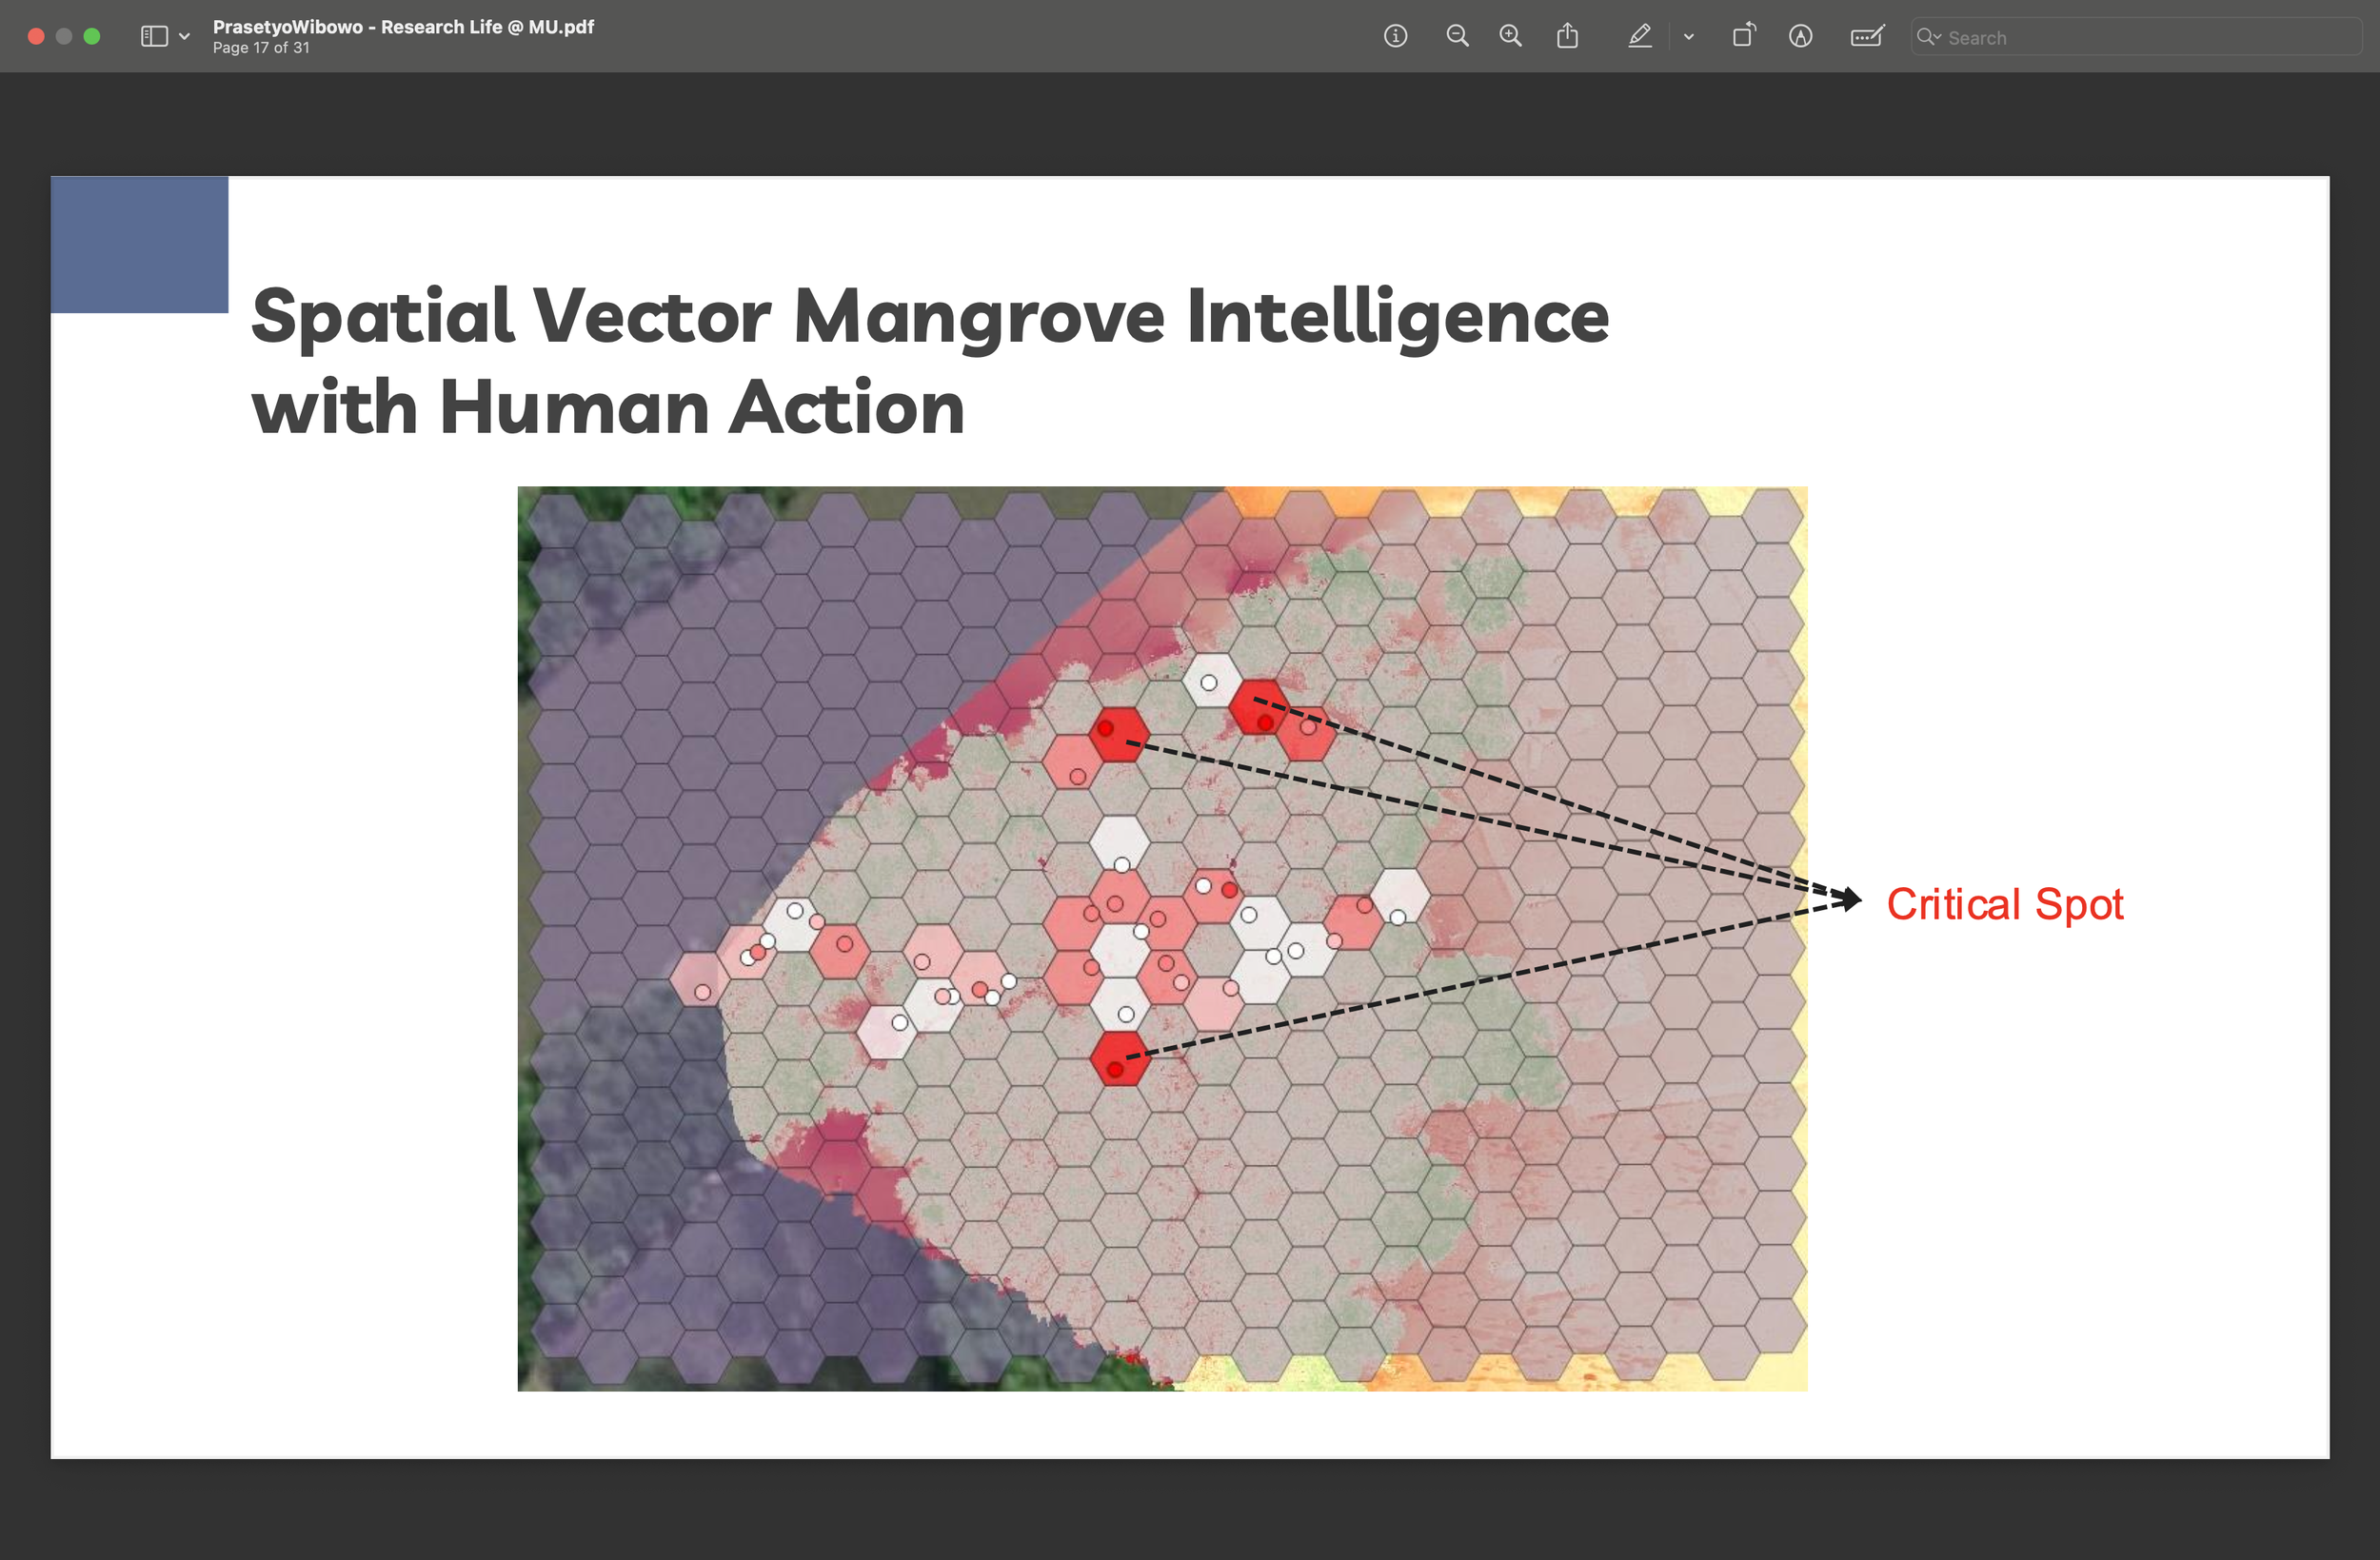Screen dimensions: 2380x1560
Task: Click the green full-screen window button
Action: [x=92, y=37]
